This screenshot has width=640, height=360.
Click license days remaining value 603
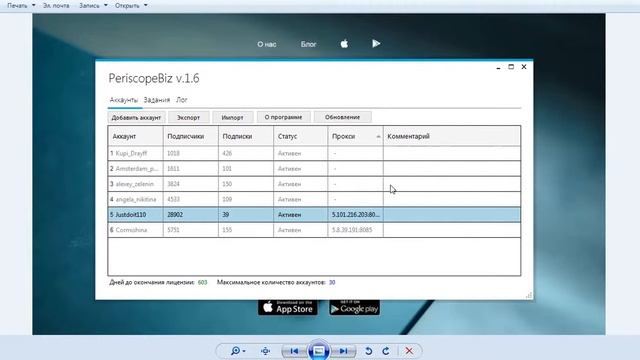point(202,282)
